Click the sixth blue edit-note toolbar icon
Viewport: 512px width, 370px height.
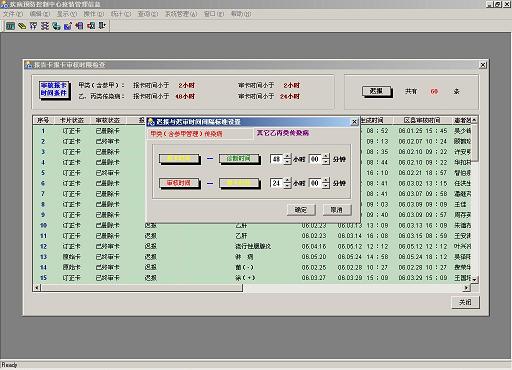click(68, 26)
